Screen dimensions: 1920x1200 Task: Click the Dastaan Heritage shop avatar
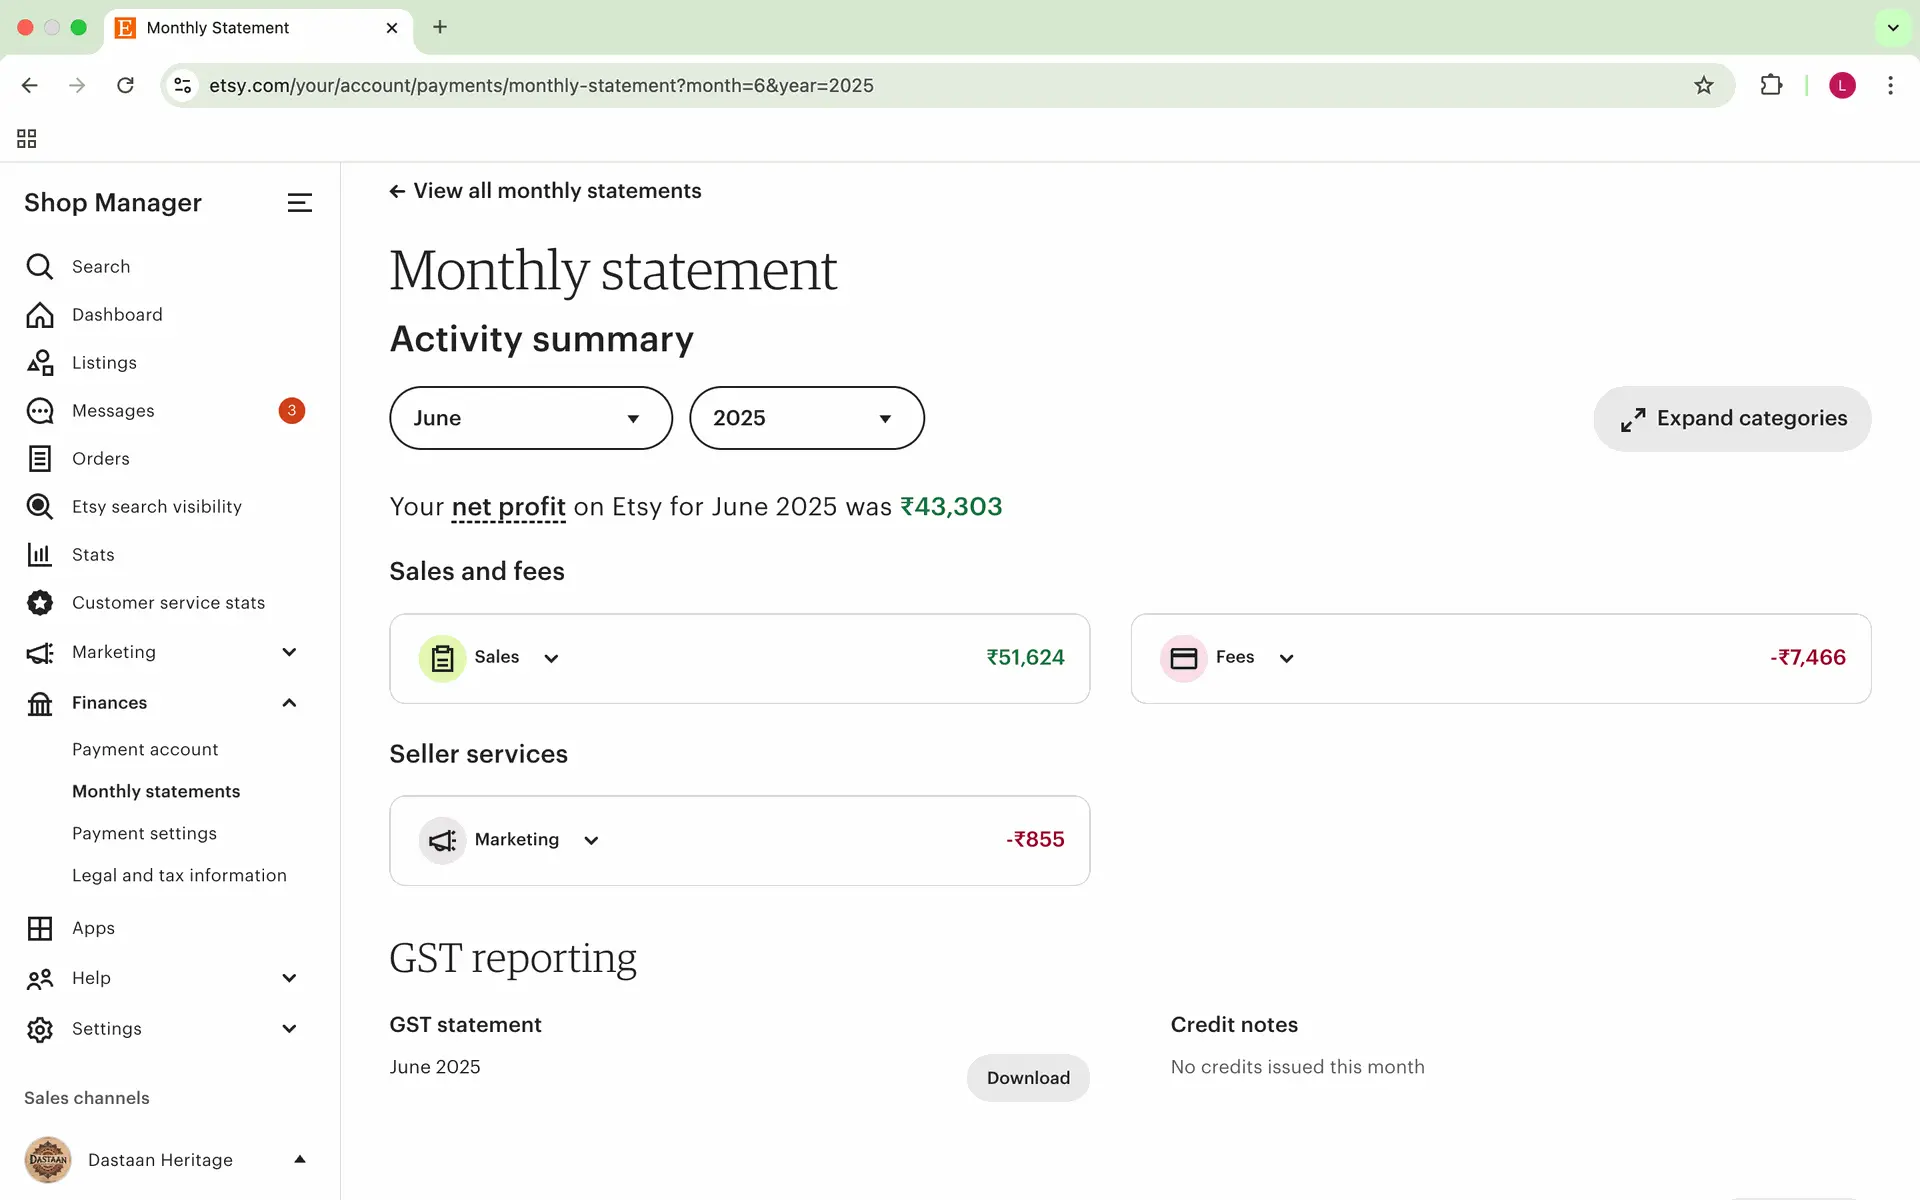tap(48, 1160)
